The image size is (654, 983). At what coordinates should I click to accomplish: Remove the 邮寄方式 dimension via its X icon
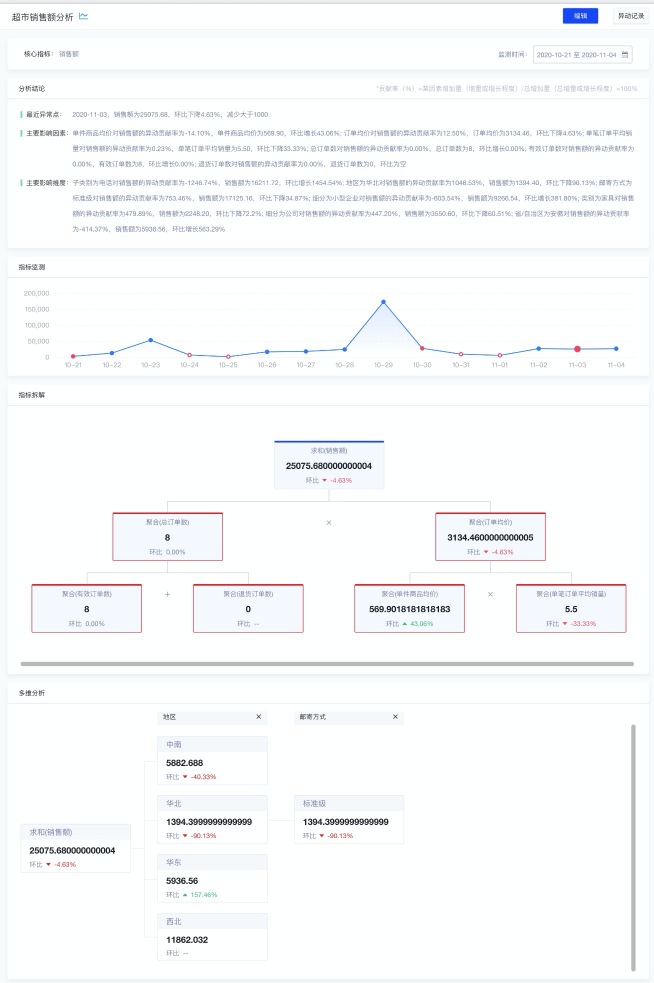[395, 717]
